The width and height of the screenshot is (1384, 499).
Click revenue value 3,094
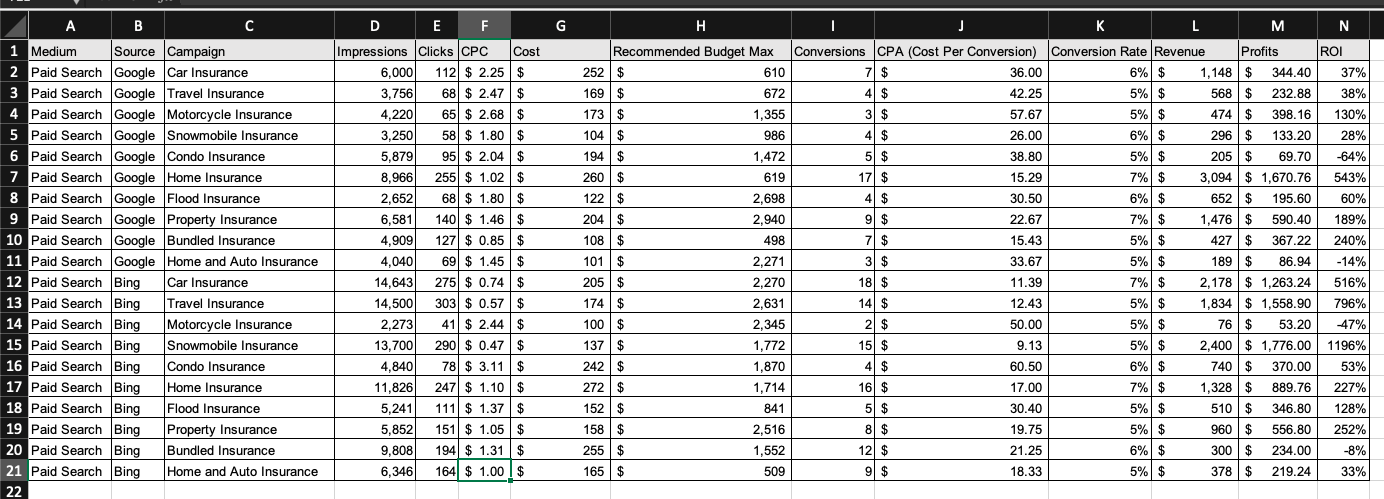point(1195,177)
